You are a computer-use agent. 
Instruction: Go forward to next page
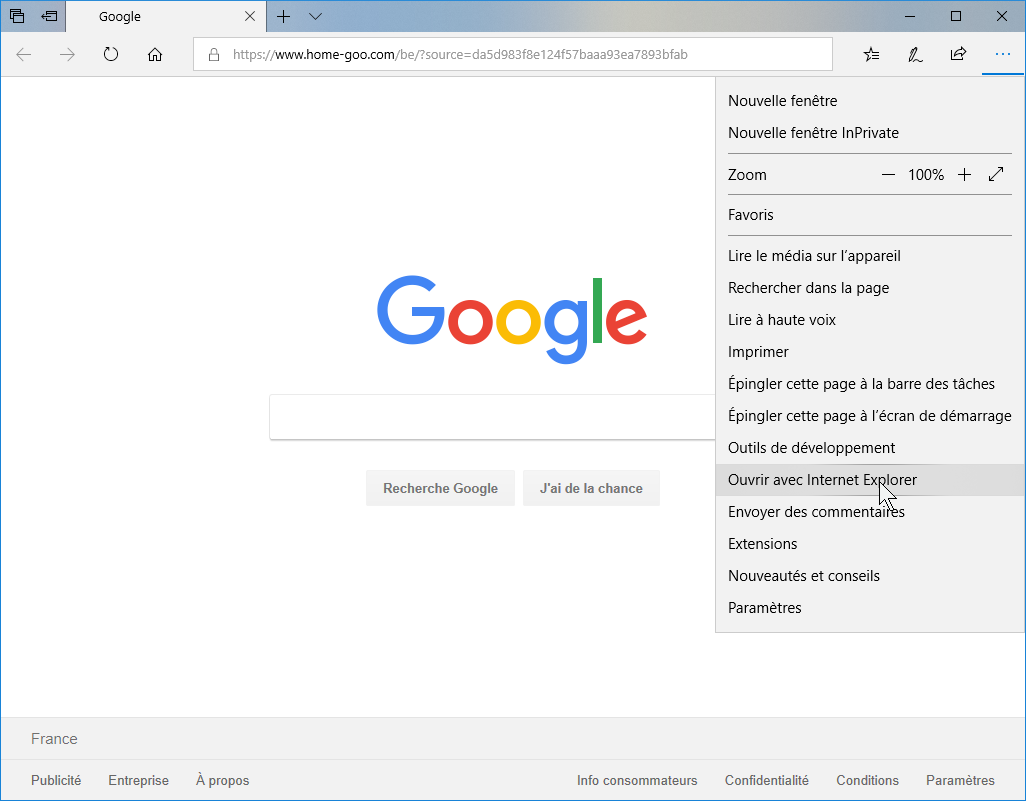coord(67,54)
